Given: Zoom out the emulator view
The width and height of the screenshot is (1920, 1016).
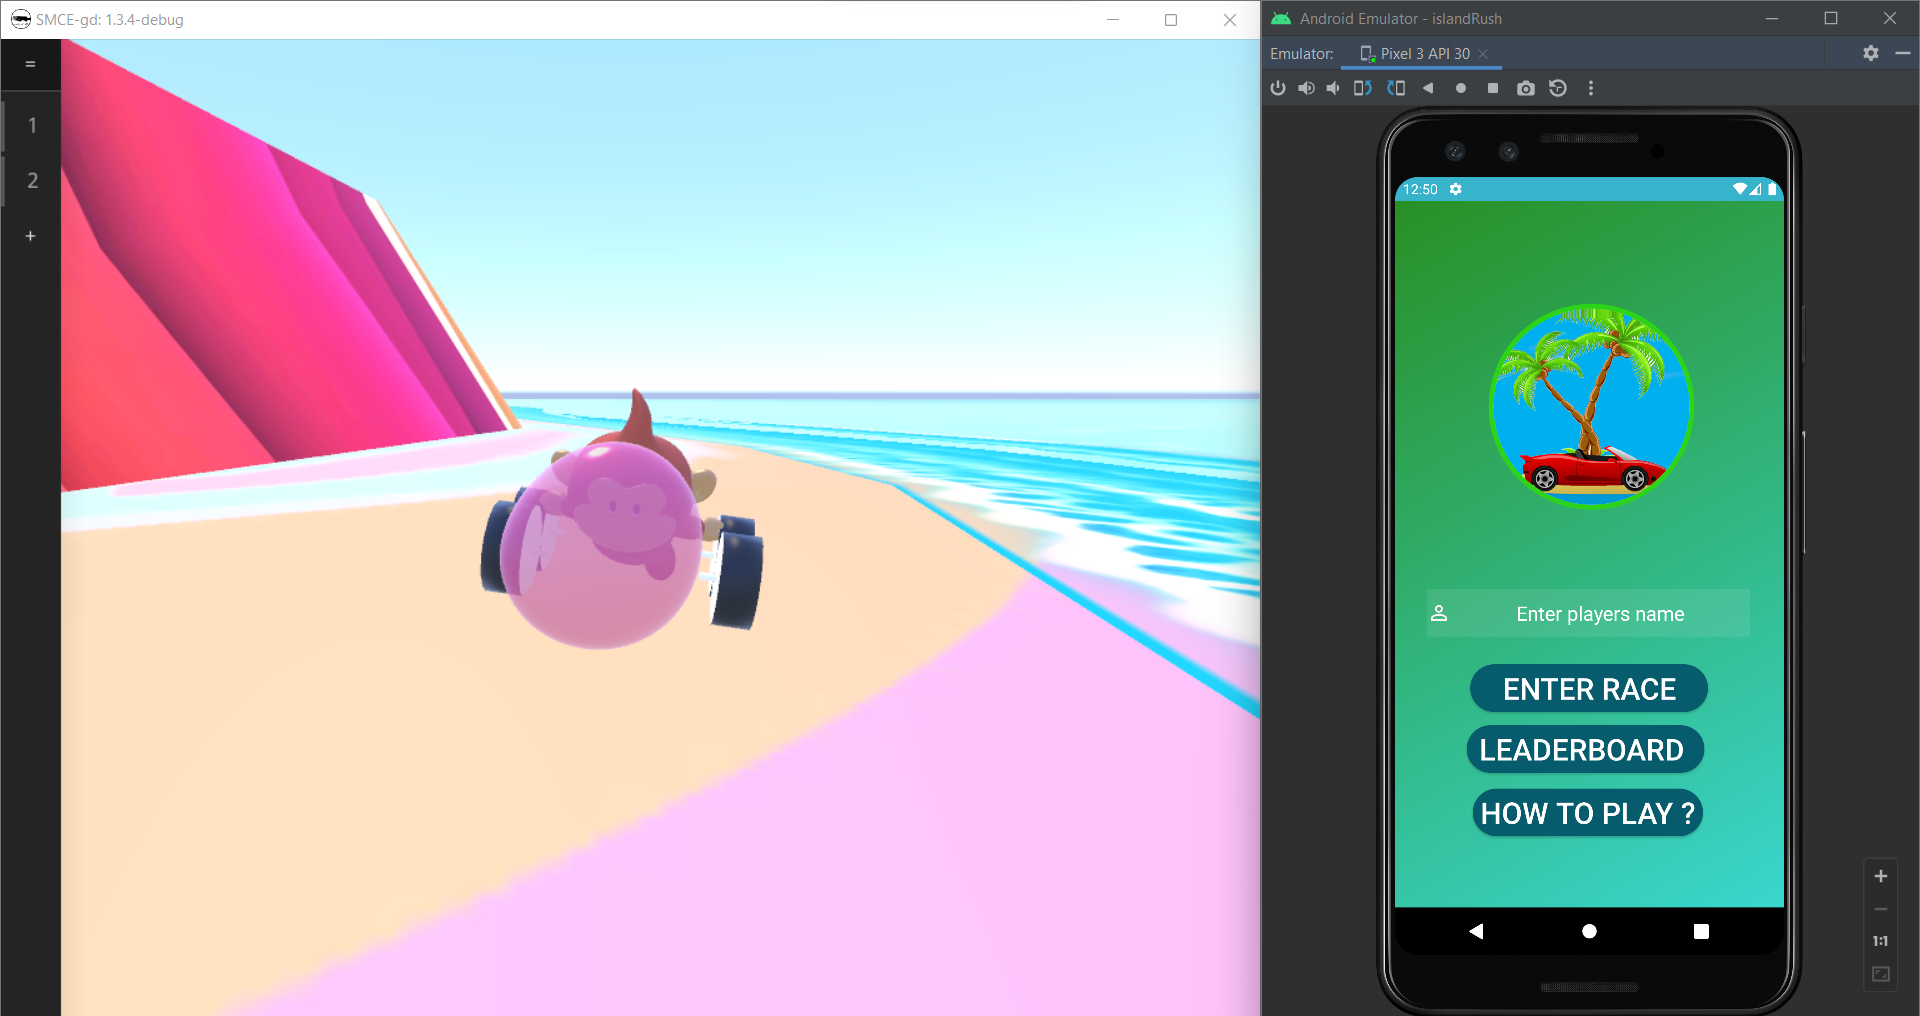Looking at the screenshot, I should coord(1881,909).
